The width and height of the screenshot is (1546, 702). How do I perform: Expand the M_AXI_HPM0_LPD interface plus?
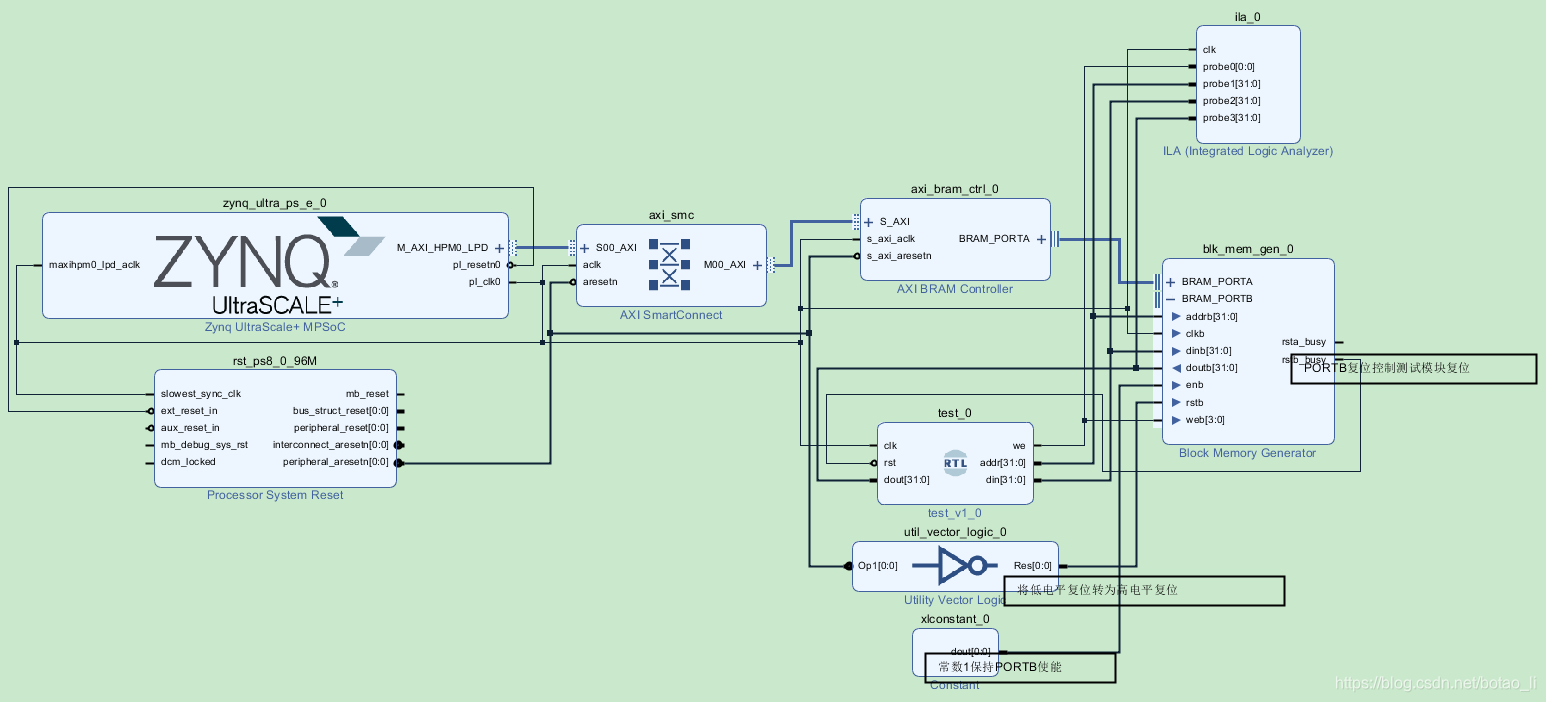pos(499,247)
